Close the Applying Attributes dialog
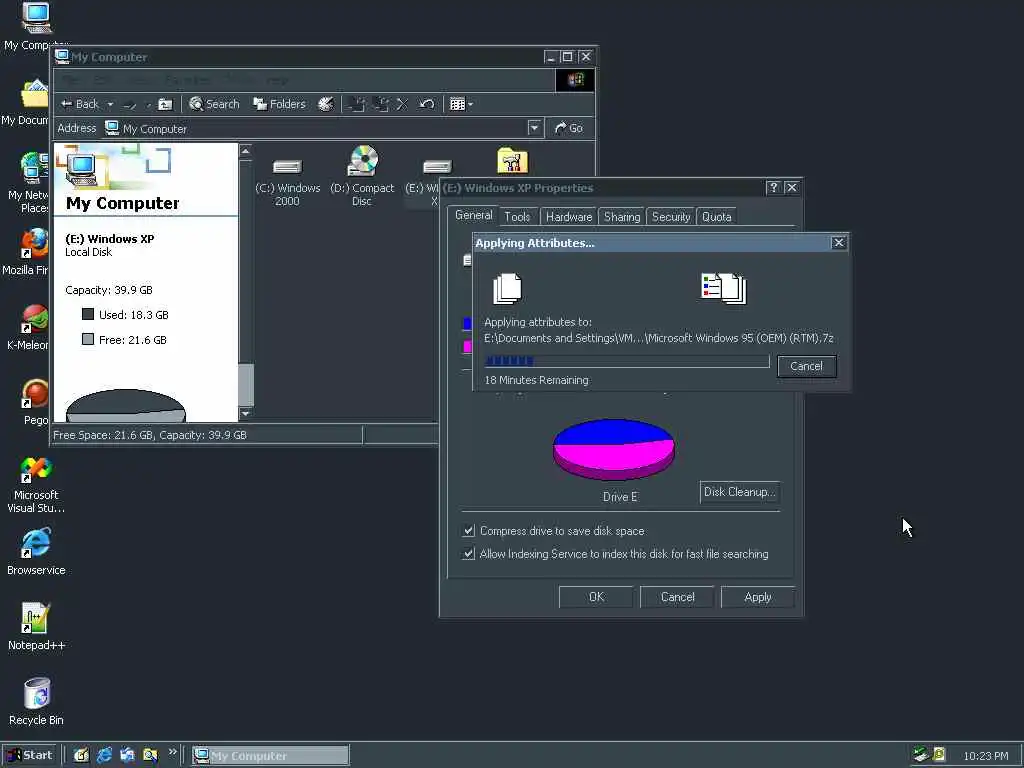 tap(839, 243)
